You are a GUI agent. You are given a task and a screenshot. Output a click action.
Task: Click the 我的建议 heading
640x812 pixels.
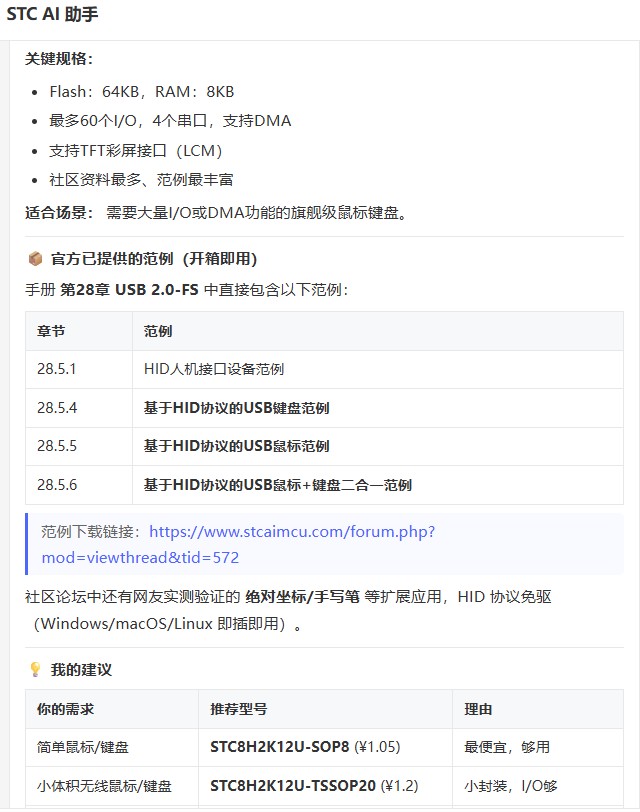[81, 670]
